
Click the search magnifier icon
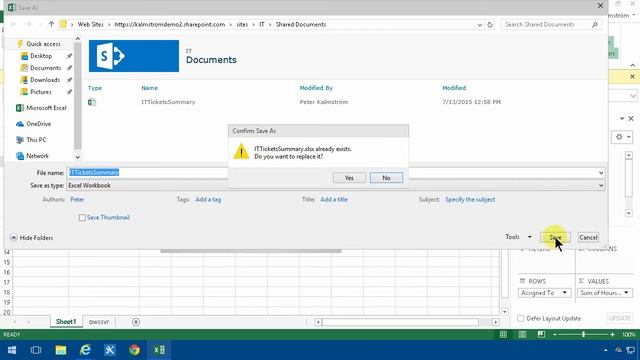595,24
